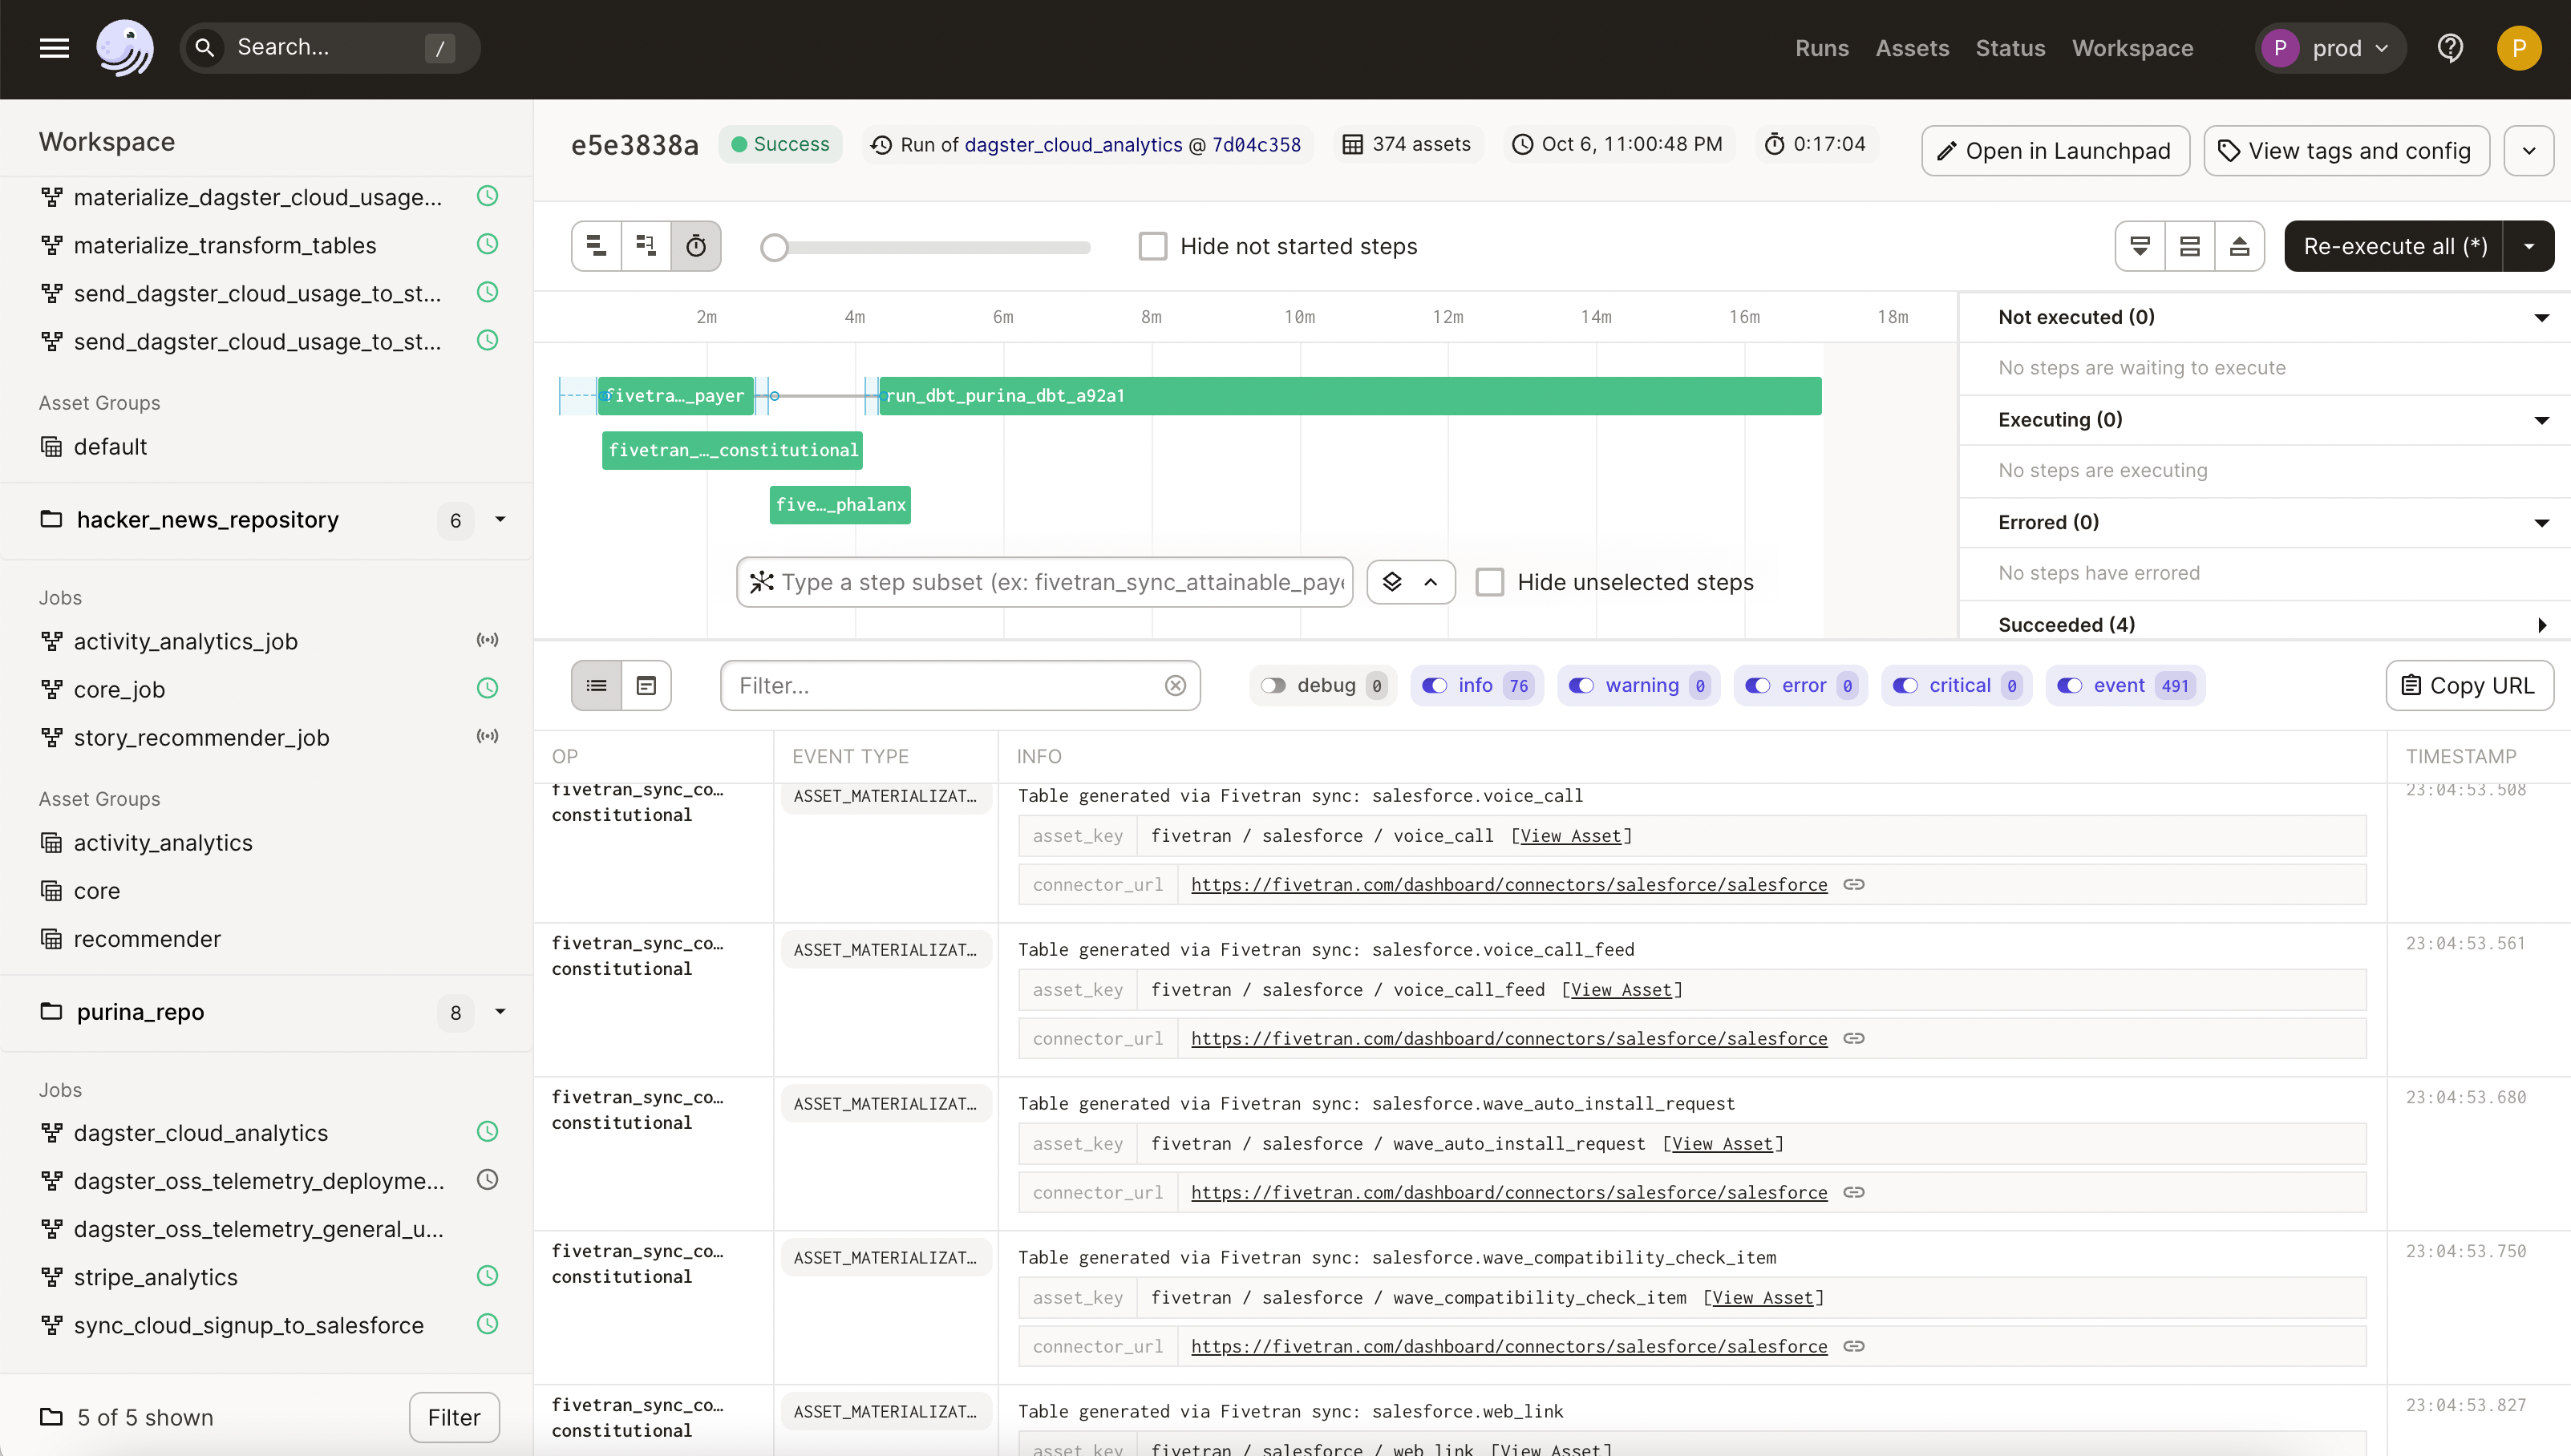The width and height of the screenshot is (2571, 1456).
Task: Click sensor icon for activity_analytics_job
Action: [487, 640]
